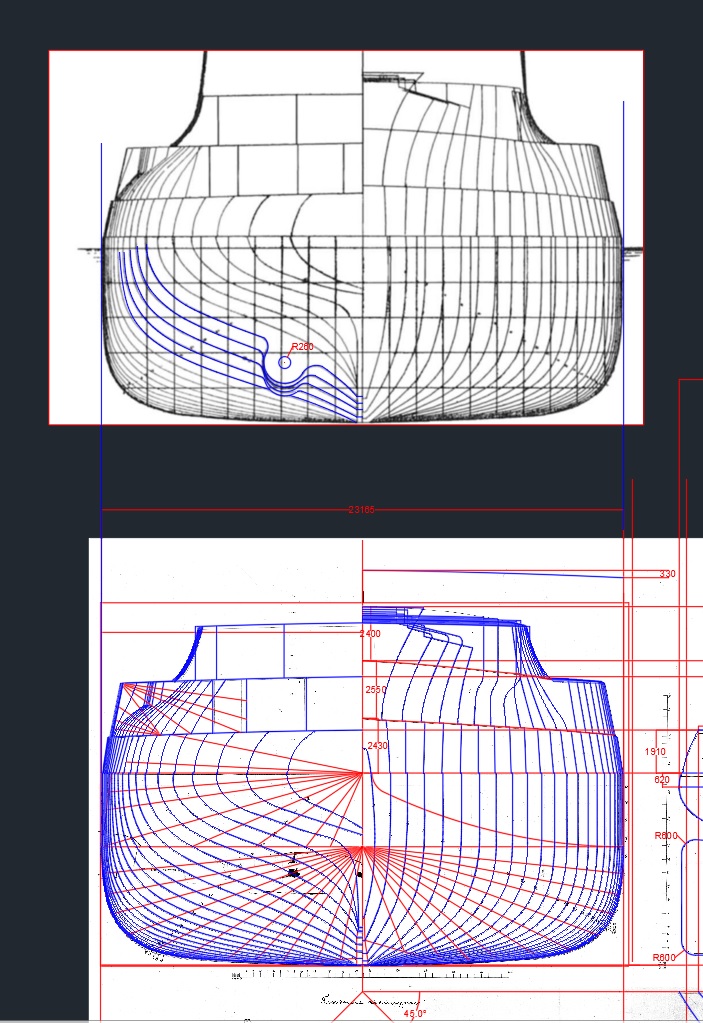This screenshot has width=703, height=1023.
Task: Click the R260 radius label
Action: (x=302, y=347)
